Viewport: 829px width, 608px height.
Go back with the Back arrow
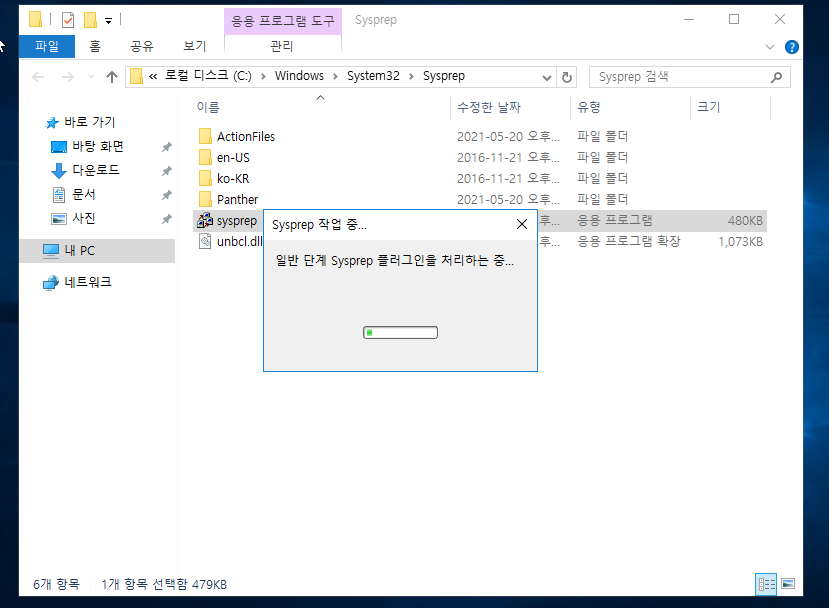click(x=38, y=77)
